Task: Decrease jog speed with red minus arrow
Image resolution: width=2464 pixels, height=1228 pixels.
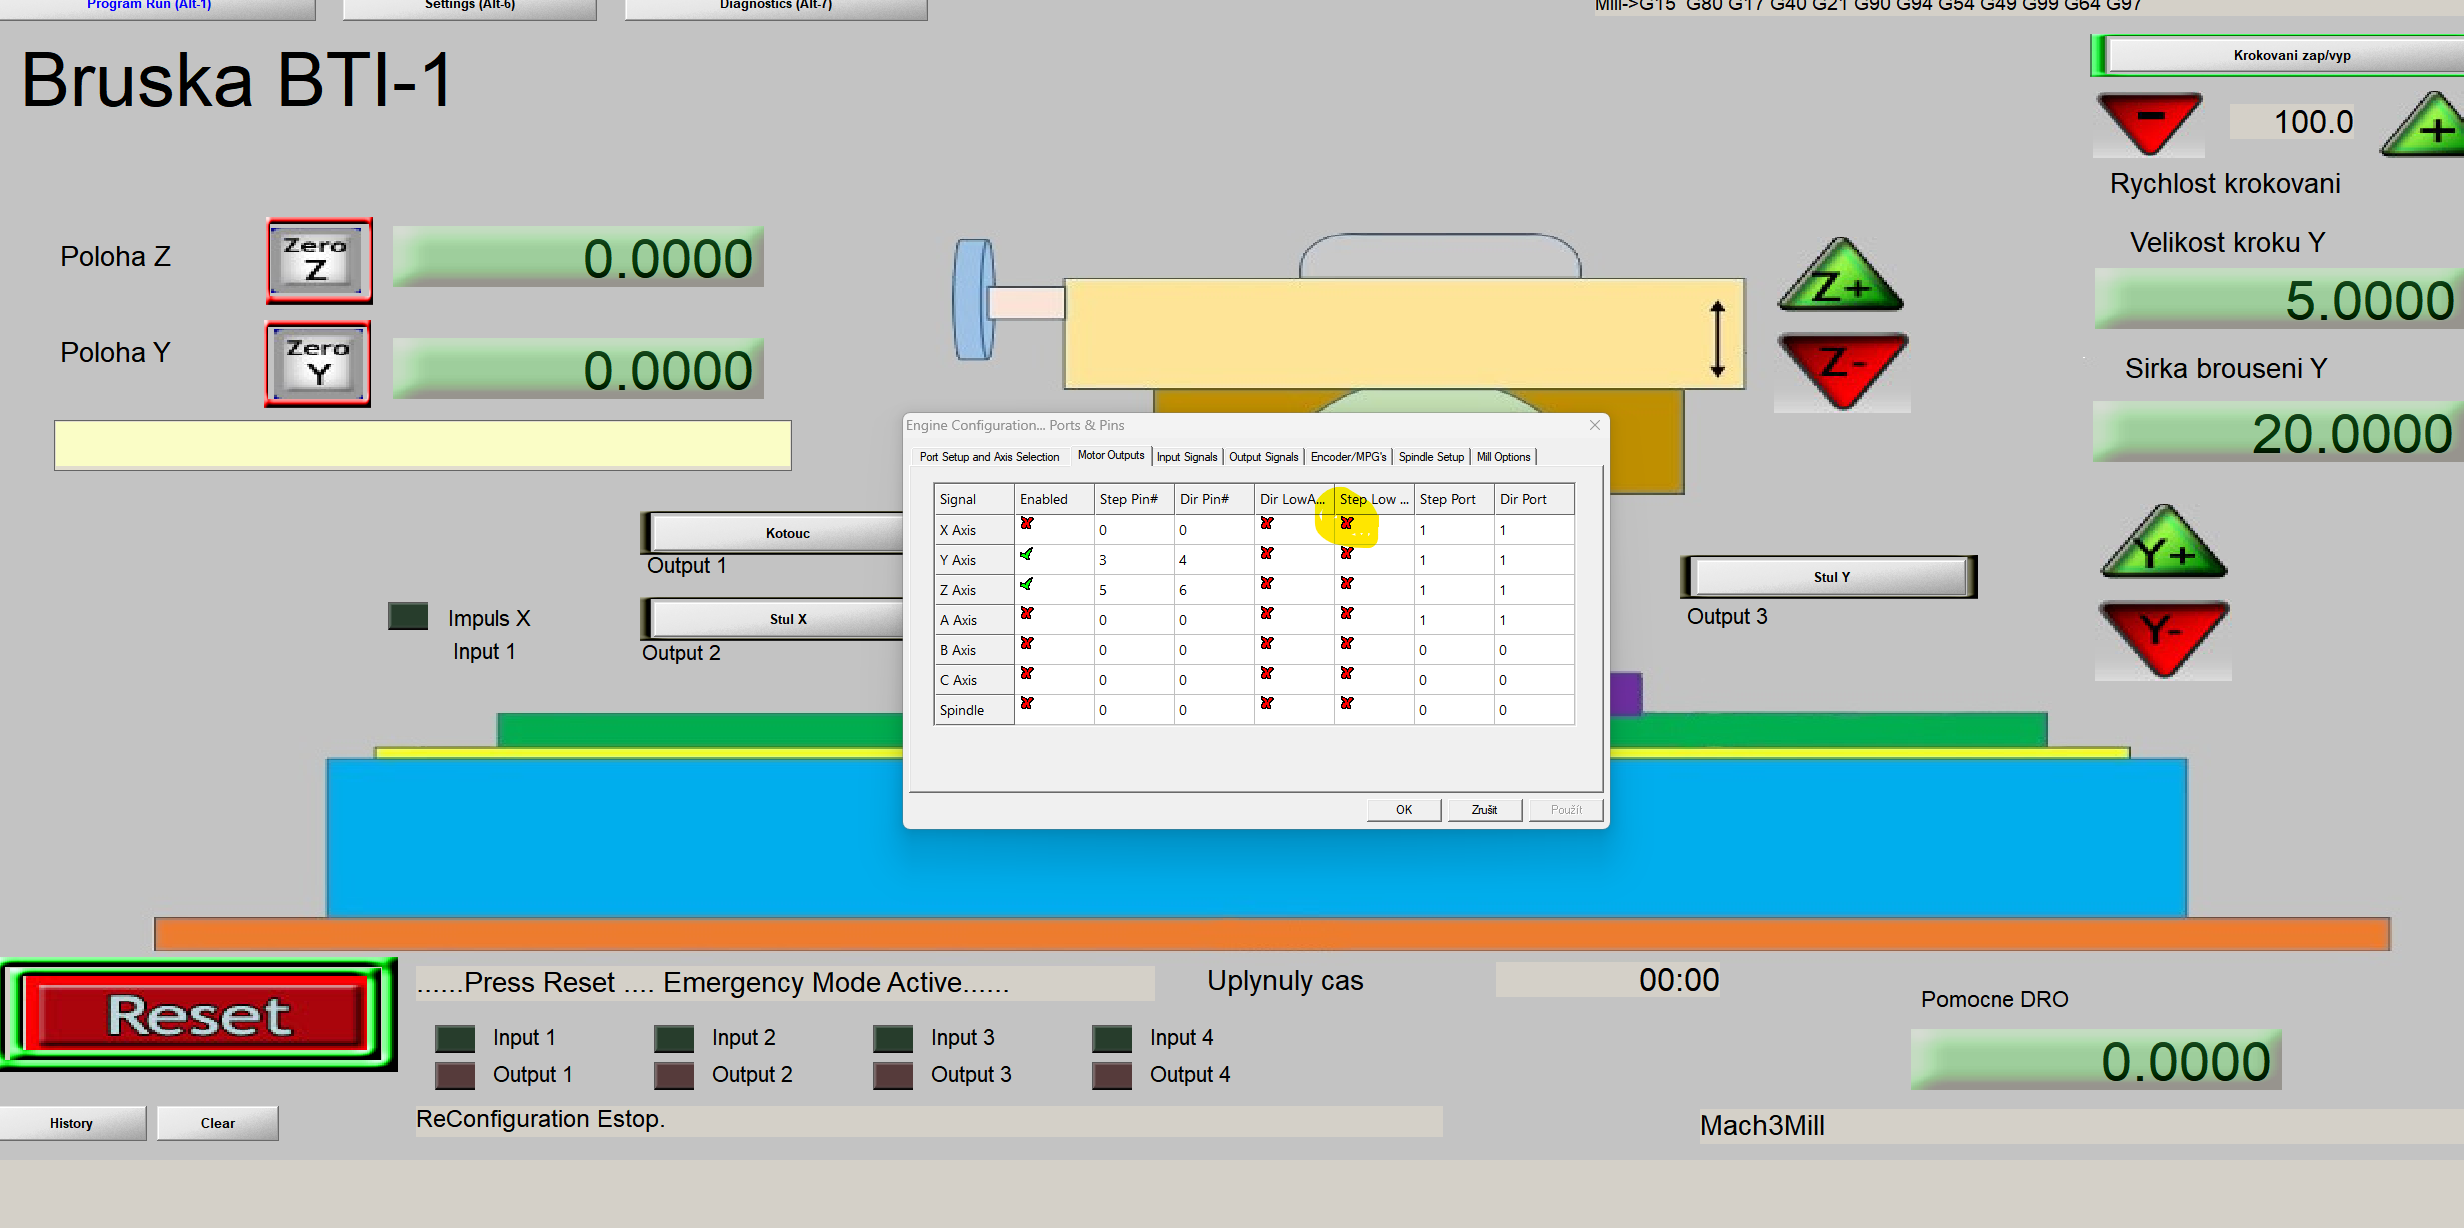Action: coord(2149,121)
